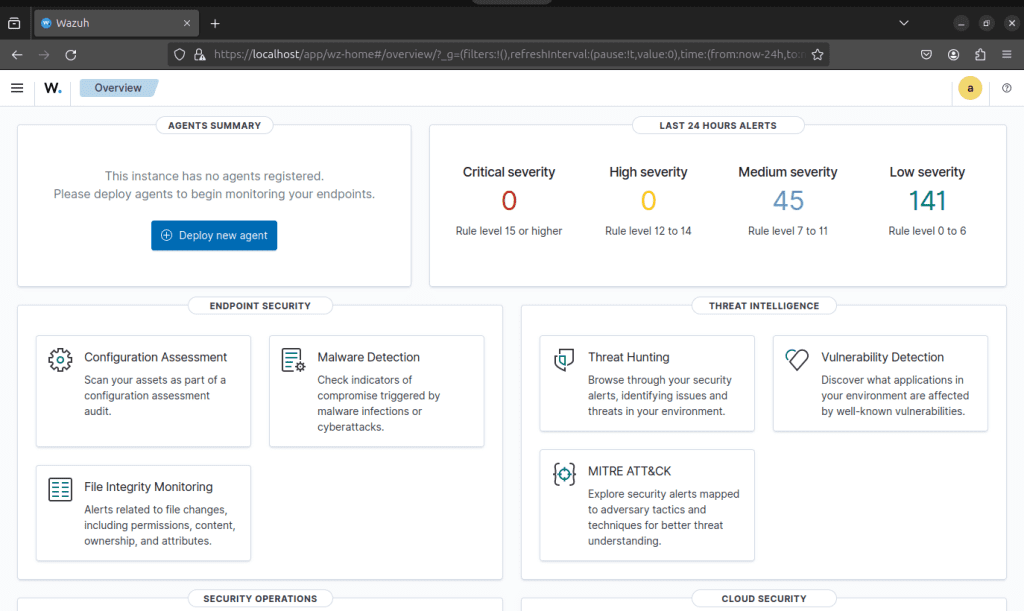Click the Overview breadcrumb
The height and width of the screenshot is (611, 1024).
click(118, 88)
